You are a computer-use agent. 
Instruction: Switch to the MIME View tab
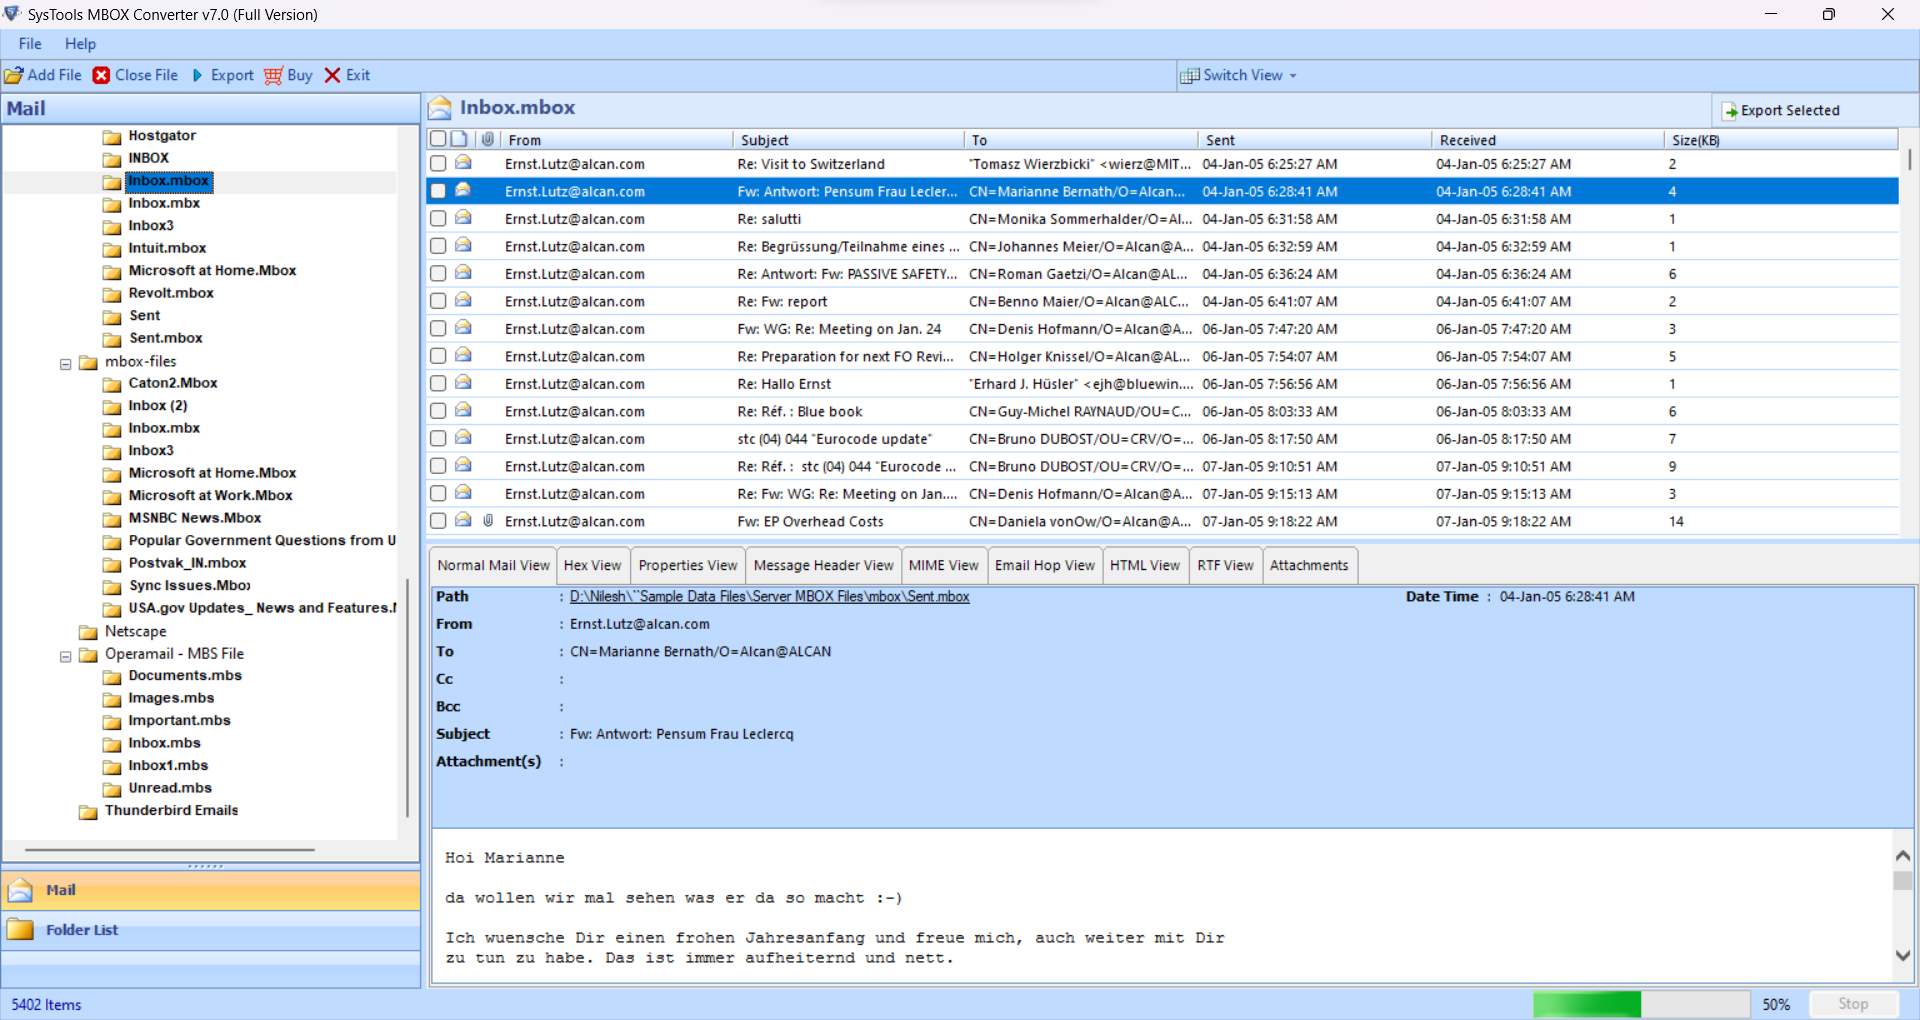click(x=943, y=565)
